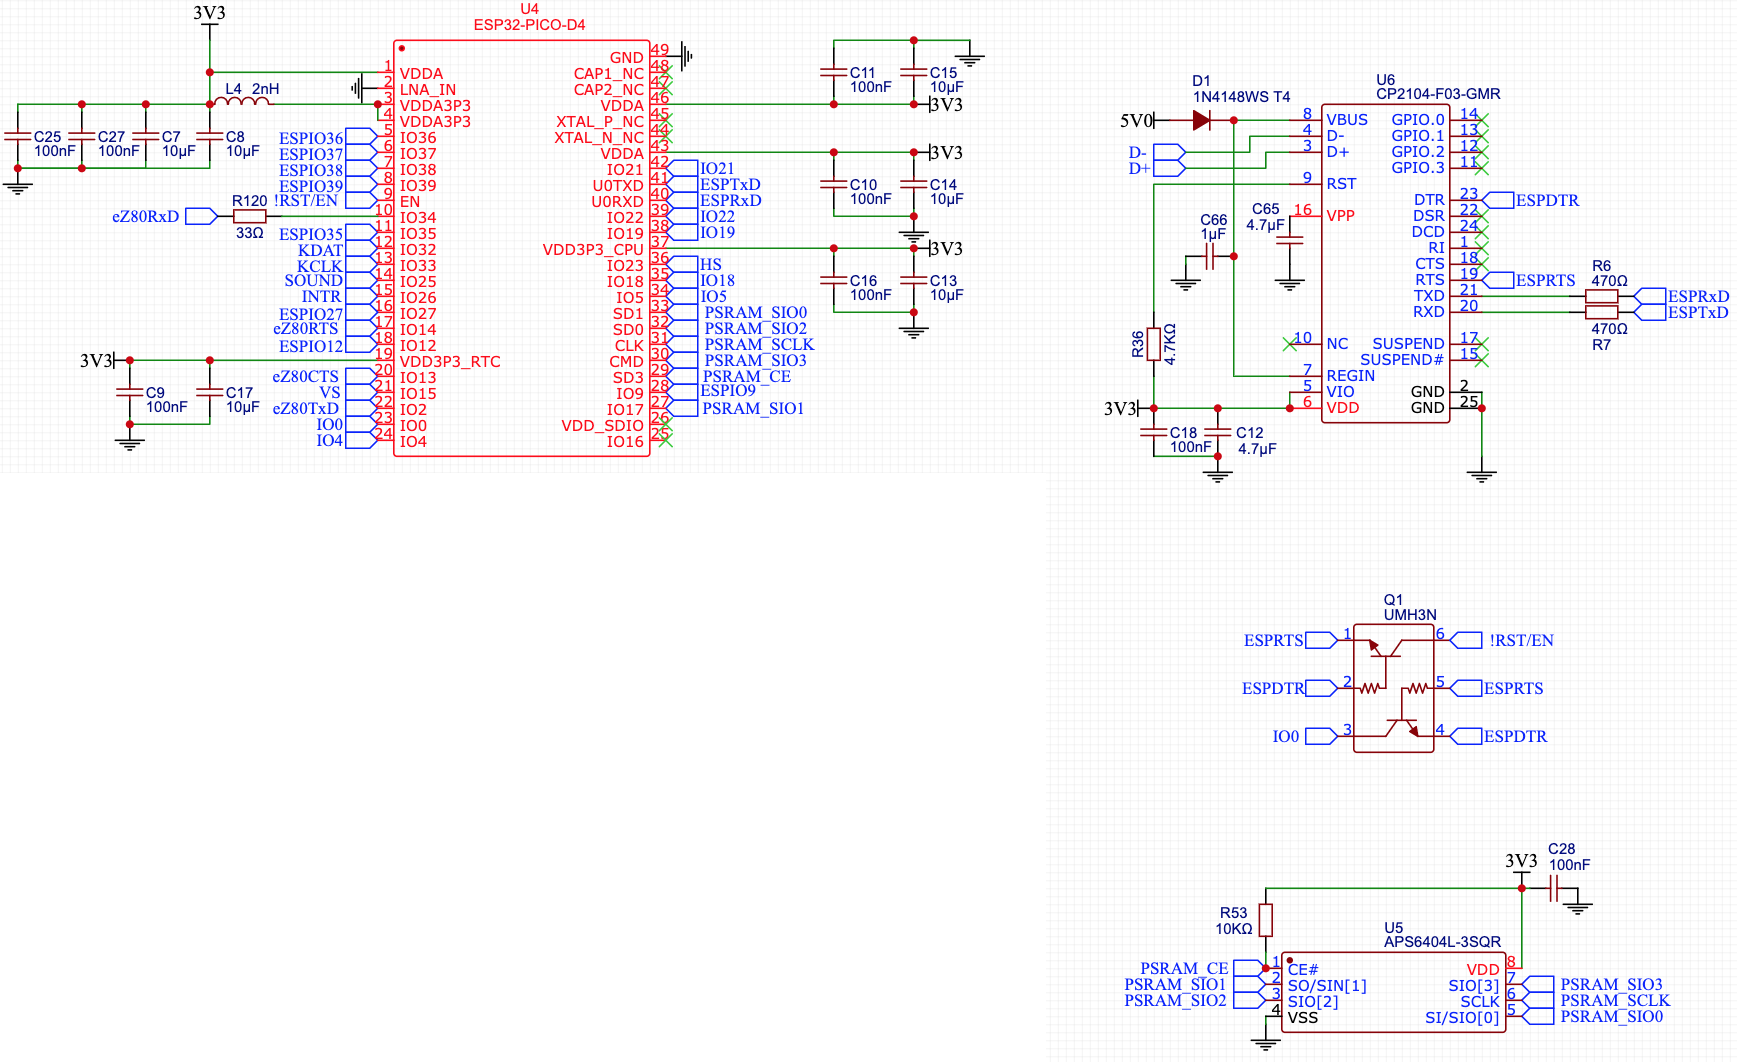The width and height of the screenshot is (1737, 1062).
Task: Select the LNA_IN pin label on U4
Action: (x=428, y=90)
